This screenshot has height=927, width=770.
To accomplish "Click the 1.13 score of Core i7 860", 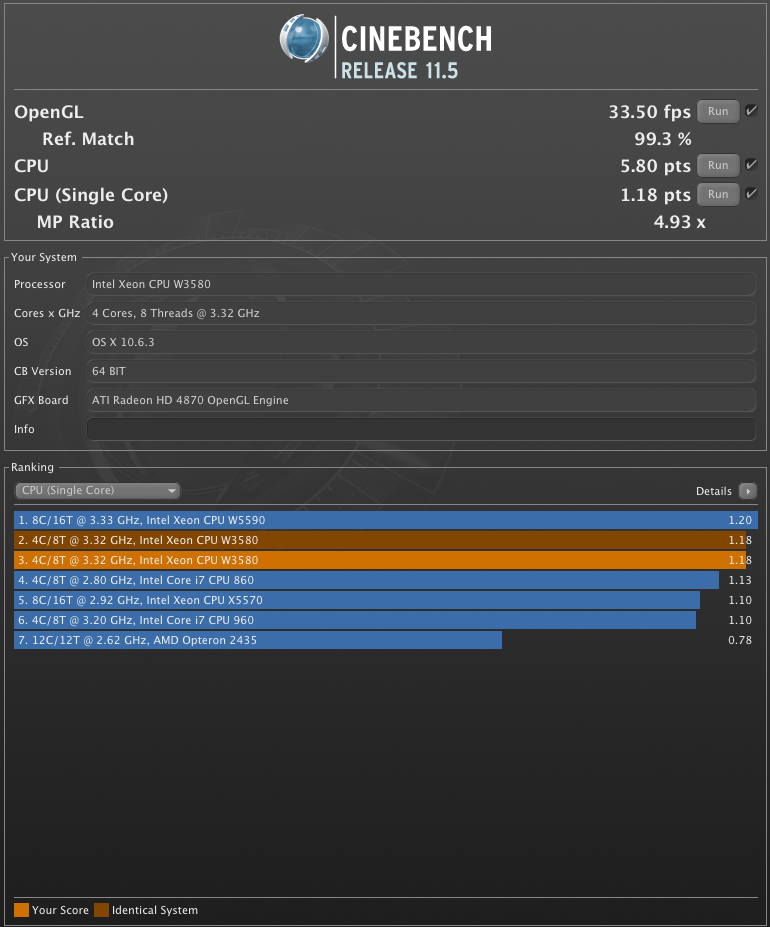I will point(740,581).
